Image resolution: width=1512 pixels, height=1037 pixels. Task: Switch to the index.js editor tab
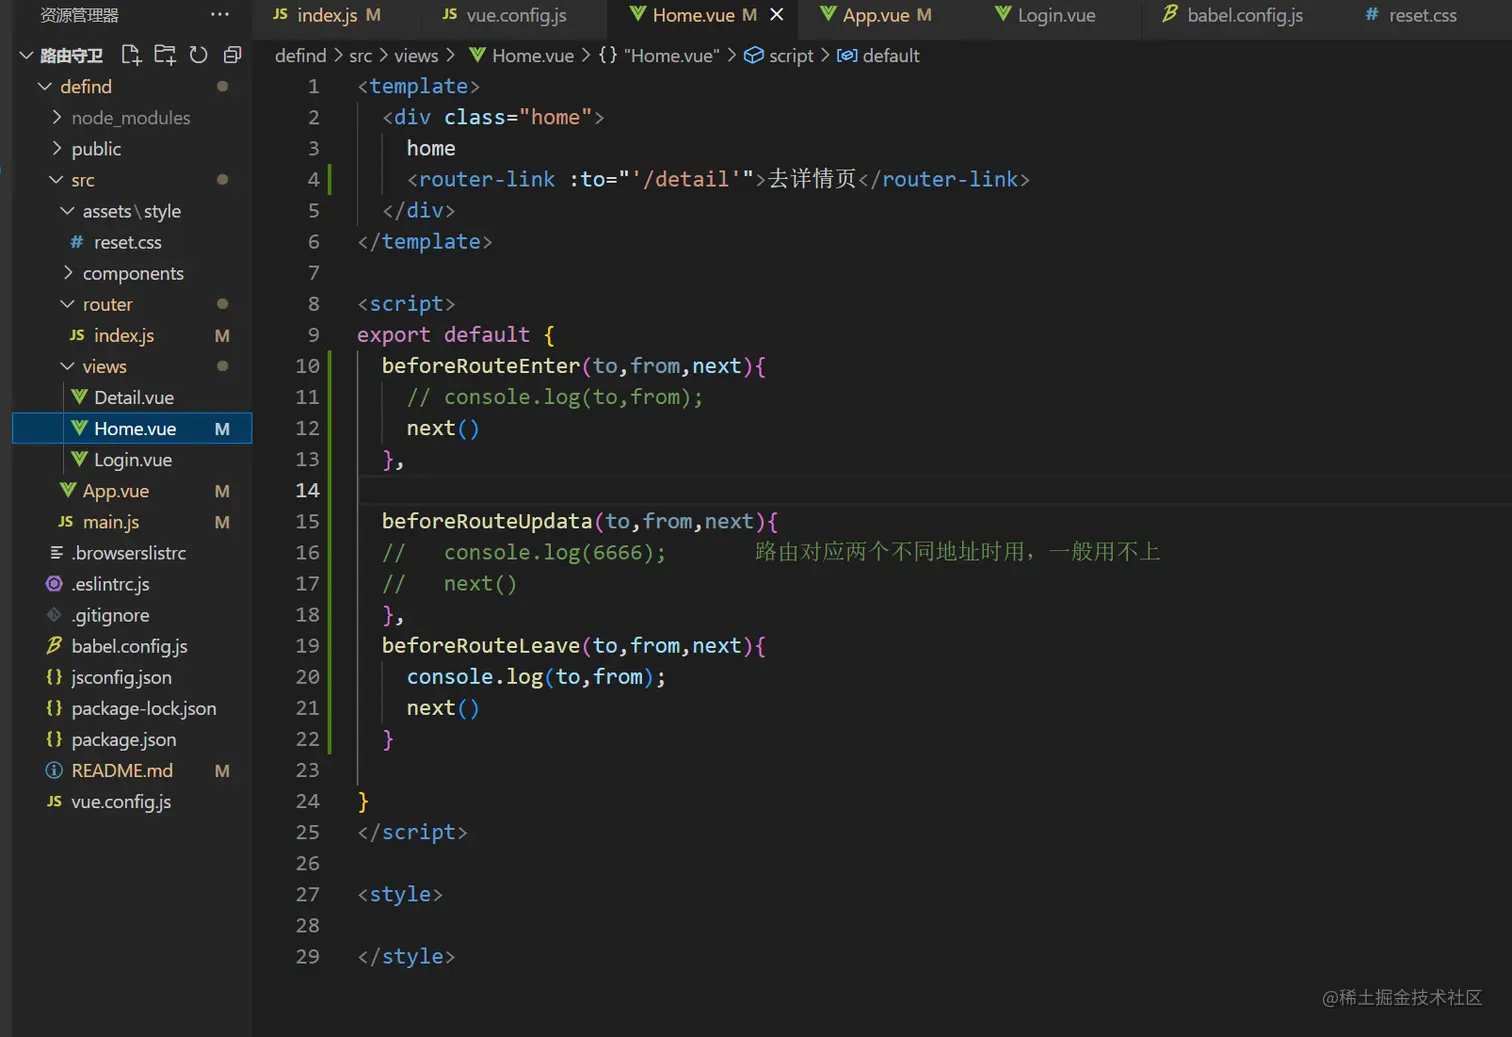327,15
